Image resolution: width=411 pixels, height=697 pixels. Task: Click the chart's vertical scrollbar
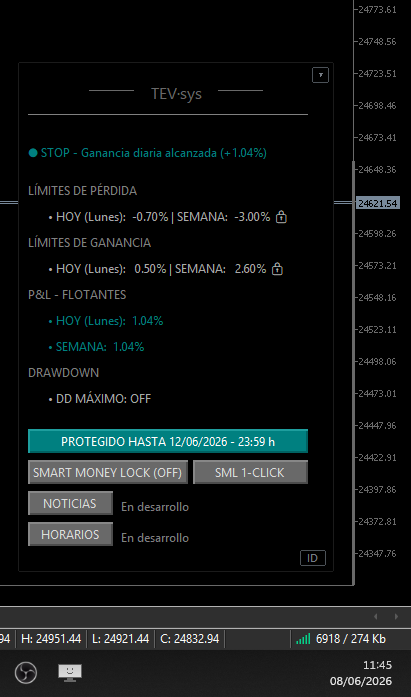point(354,373)
